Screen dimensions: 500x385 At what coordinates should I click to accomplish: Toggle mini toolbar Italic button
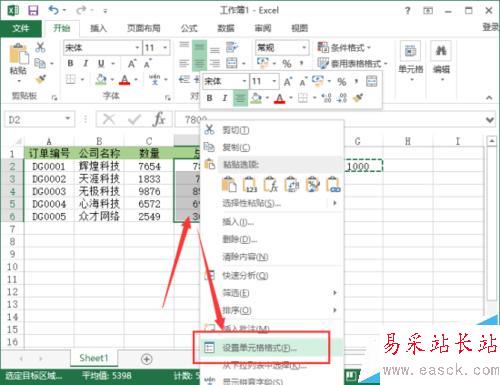pos(225,98)
